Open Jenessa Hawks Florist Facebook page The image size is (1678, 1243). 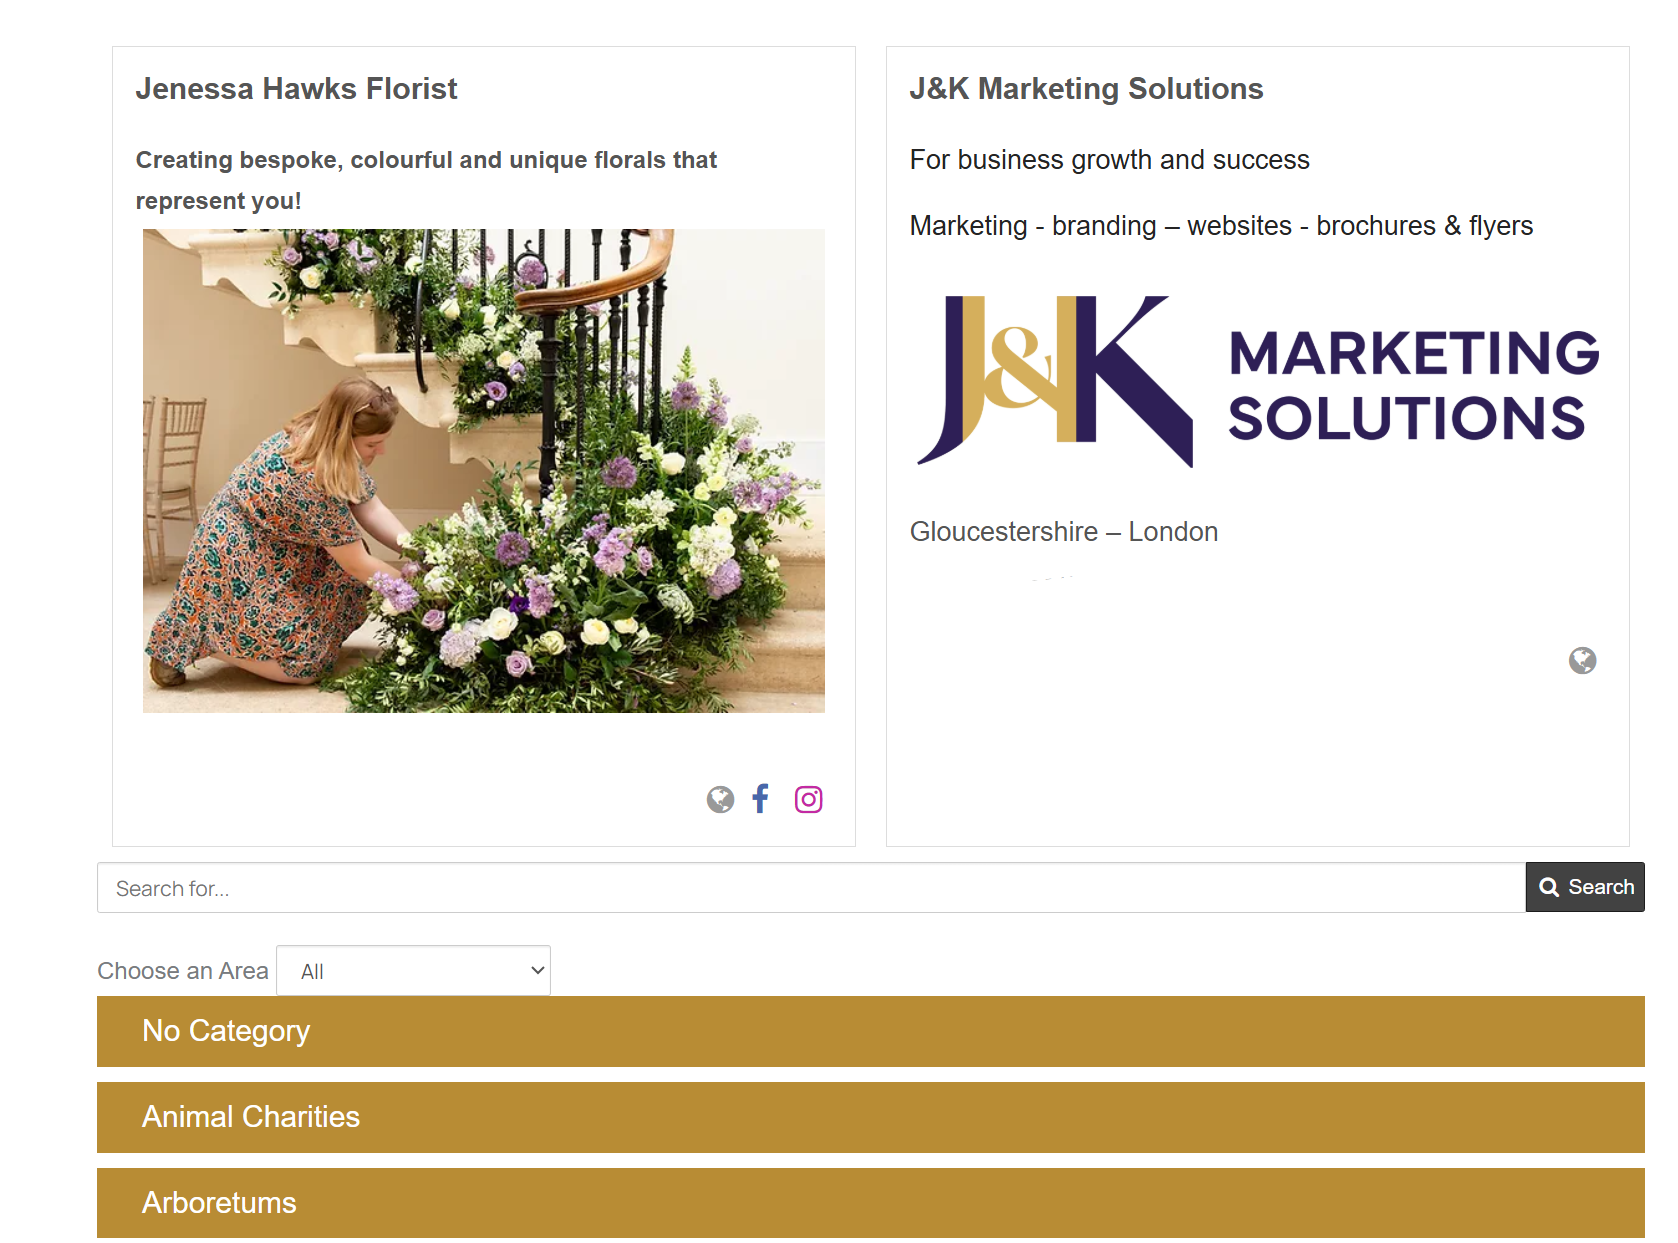[x=761, y=798]
